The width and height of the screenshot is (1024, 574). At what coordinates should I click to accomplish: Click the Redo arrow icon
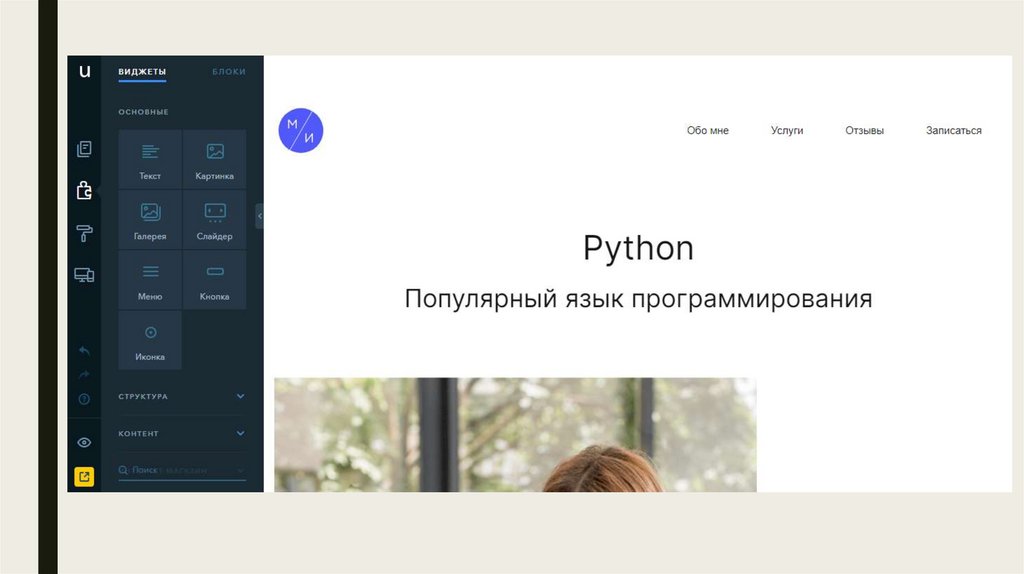click(84, 375)
